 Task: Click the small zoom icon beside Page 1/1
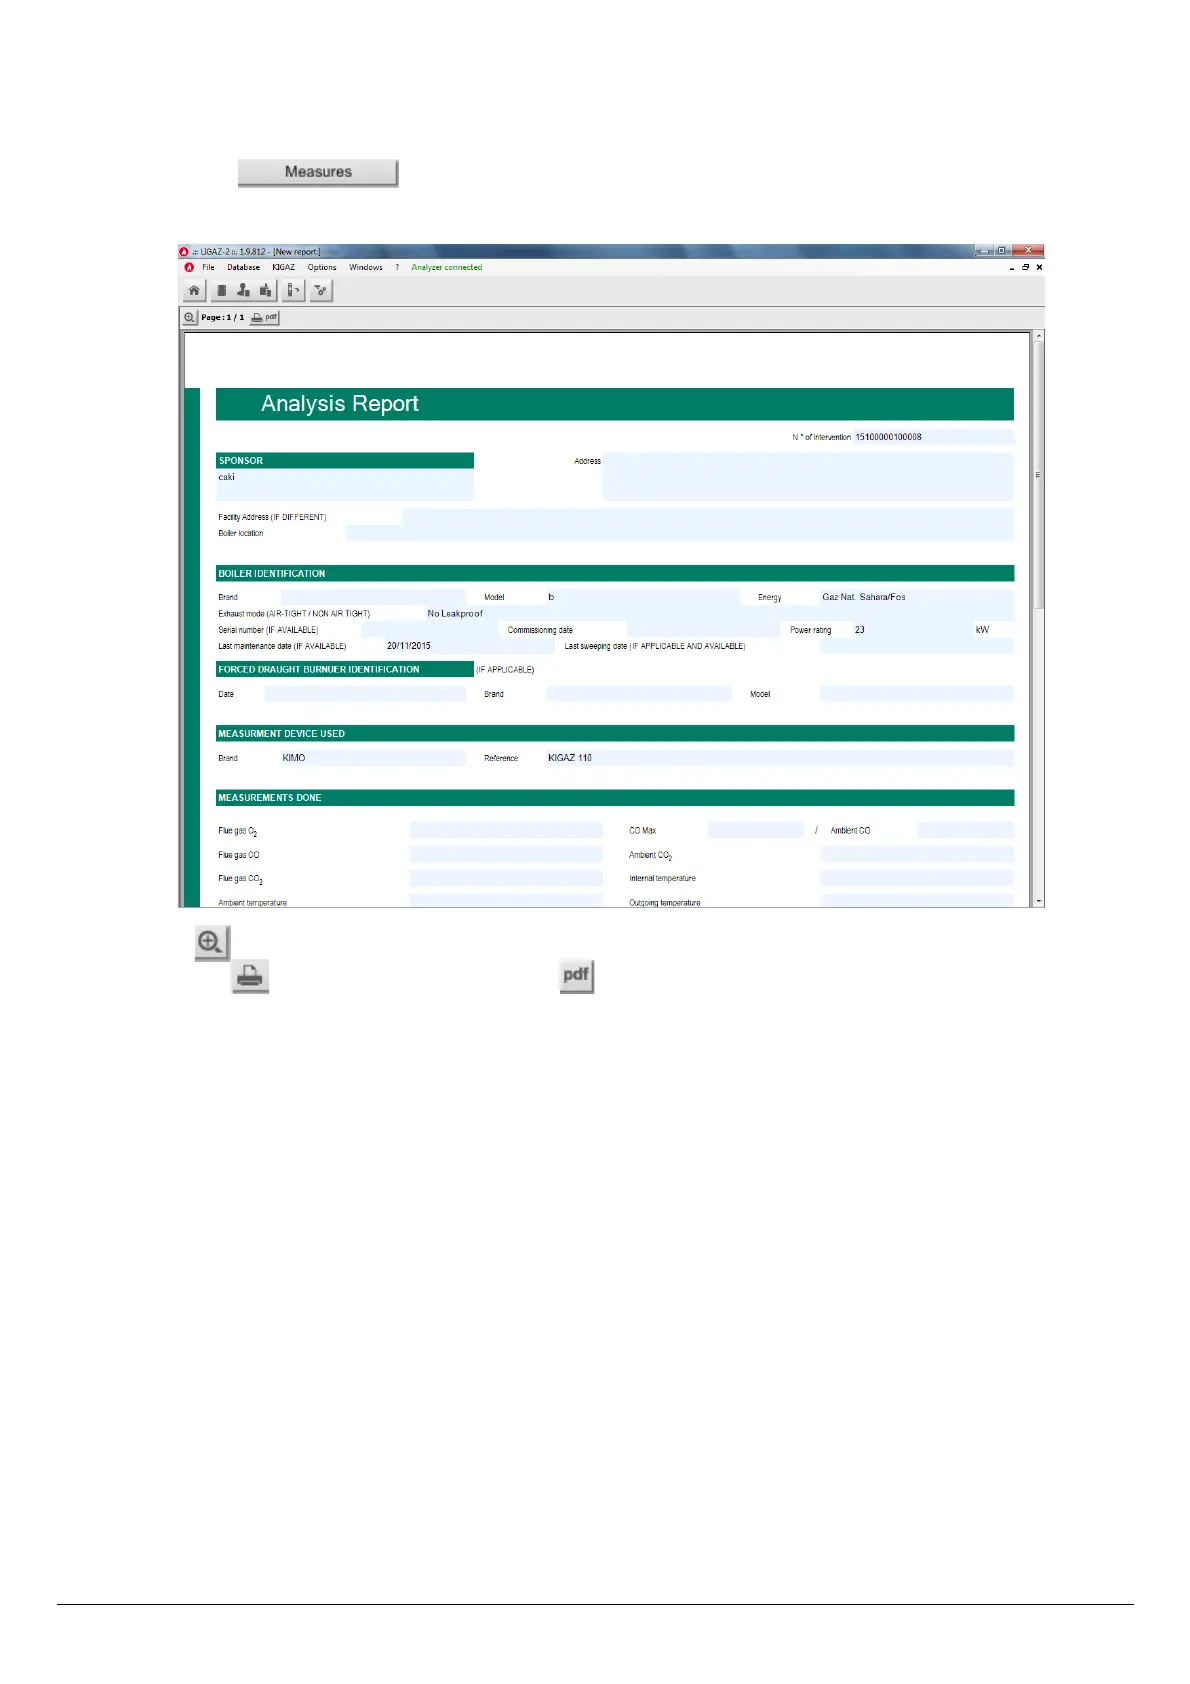[189, 317]
